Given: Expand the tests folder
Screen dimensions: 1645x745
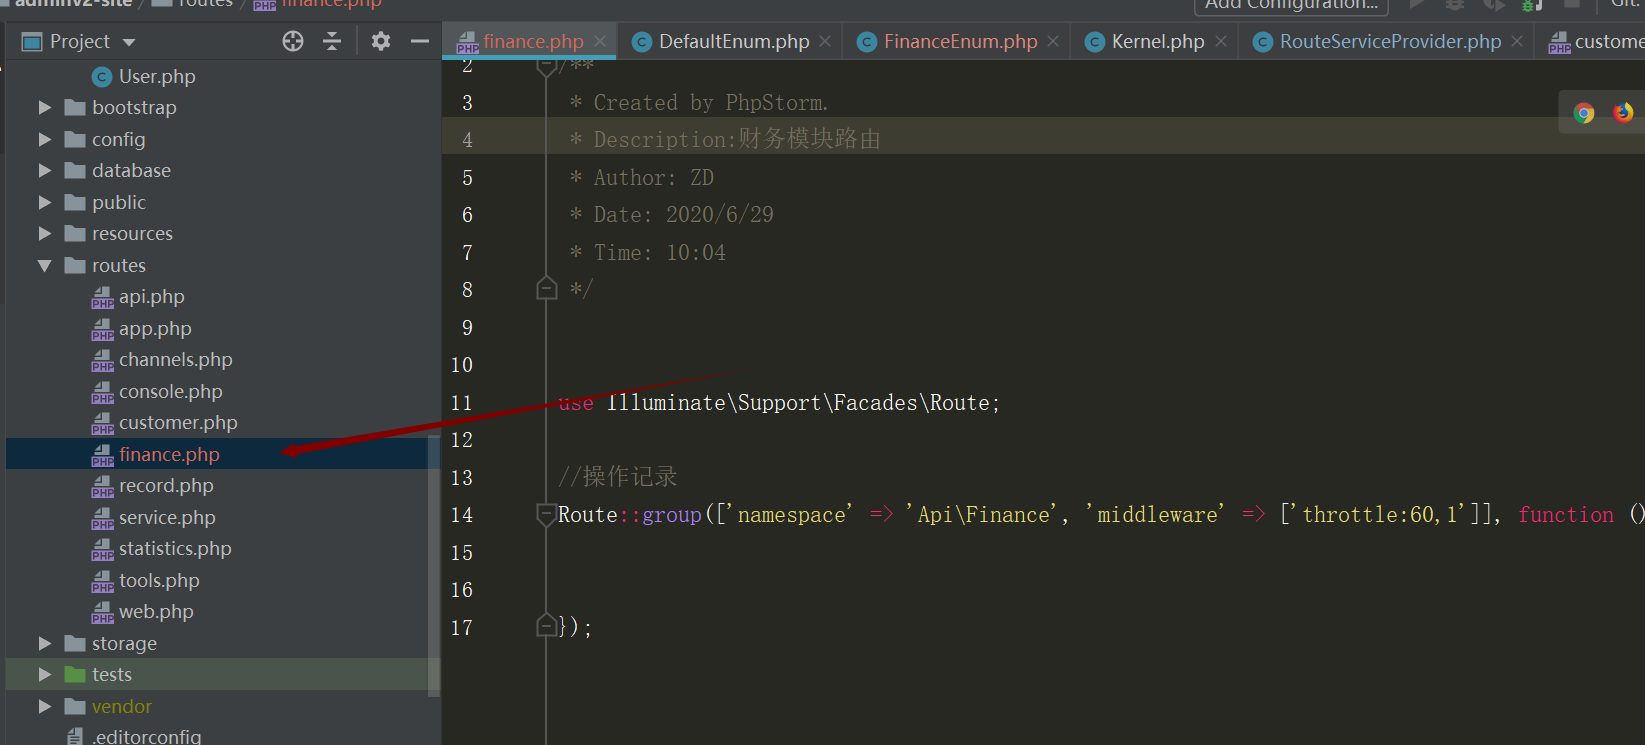Looking at the screenshot, I should (x=45, y=675).
